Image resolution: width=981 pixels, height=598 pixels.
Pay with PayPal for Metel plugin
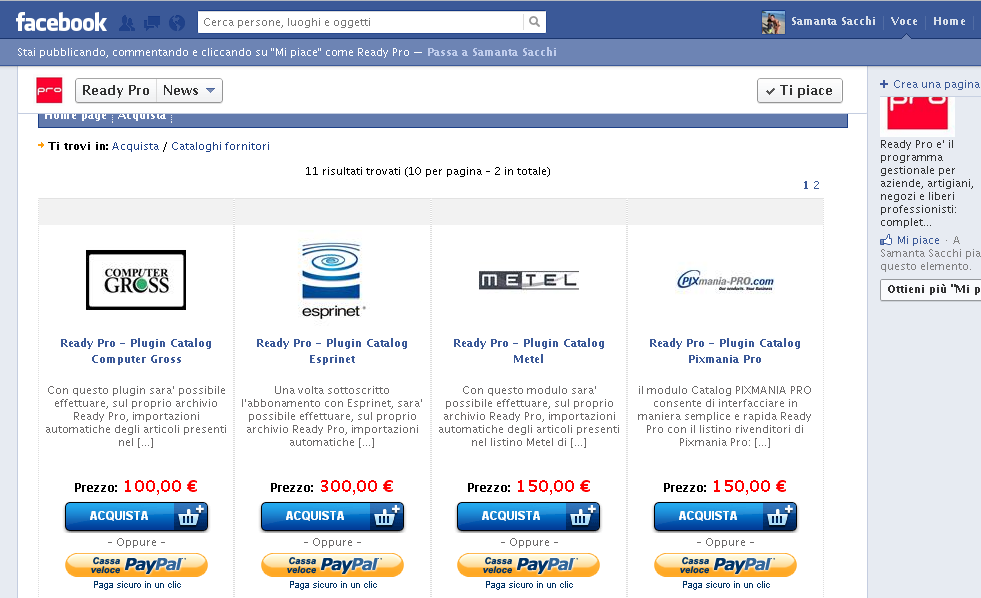click(x=529, y=565)
